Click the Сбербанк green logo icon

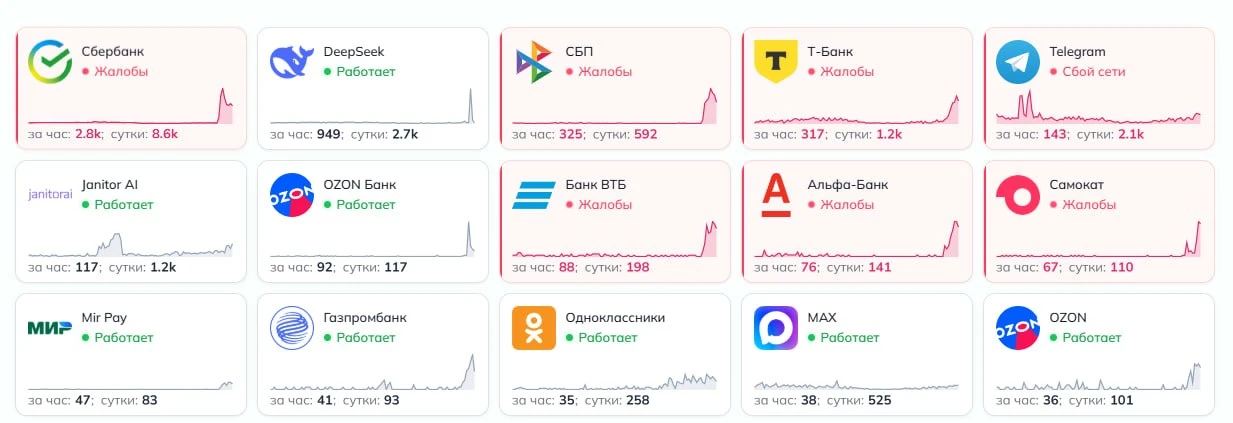click(x=49, y=62)
